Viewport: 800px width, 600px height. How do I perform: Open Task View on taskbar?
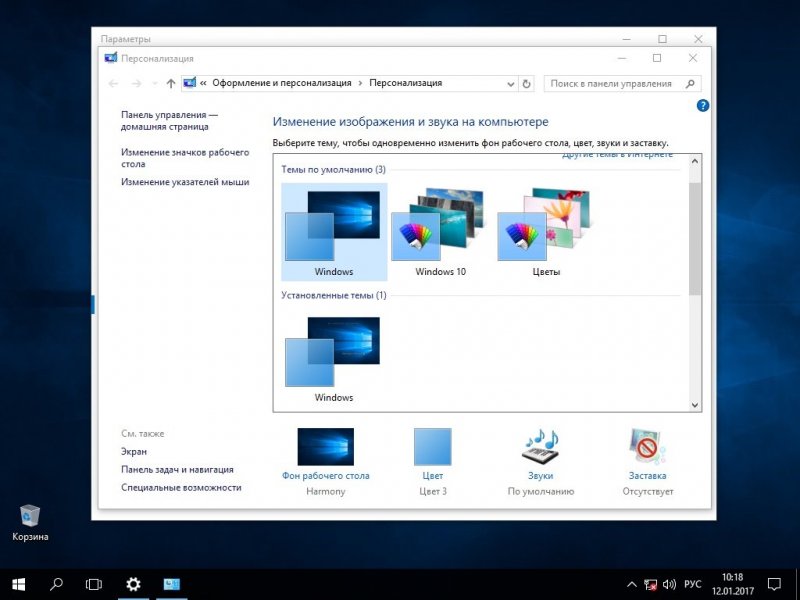click(94, 584)
